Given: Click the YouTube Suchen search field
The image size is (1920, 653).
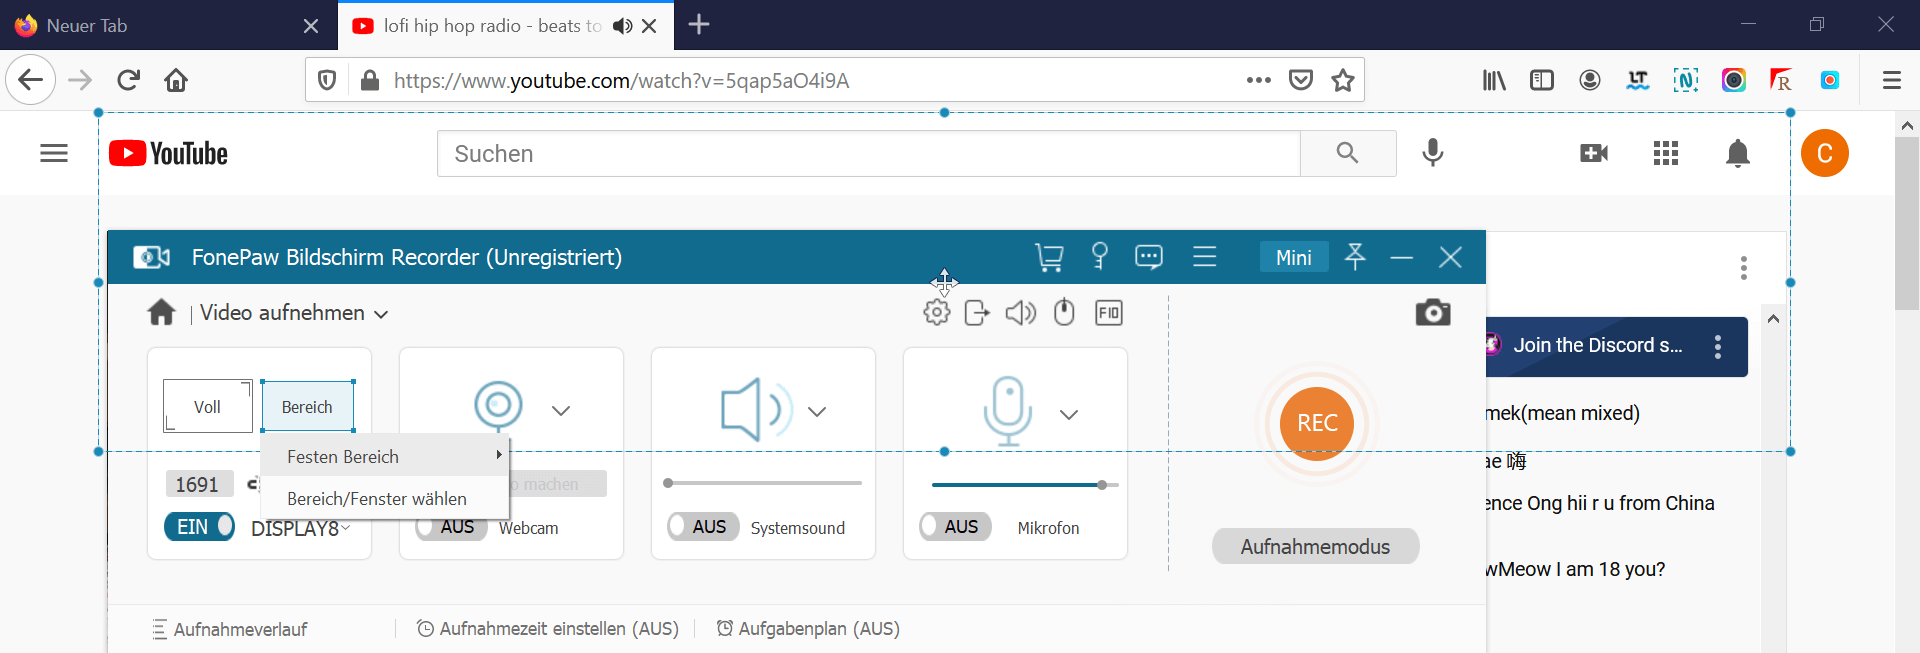Looking at the screenshot, I should (868, 153).
